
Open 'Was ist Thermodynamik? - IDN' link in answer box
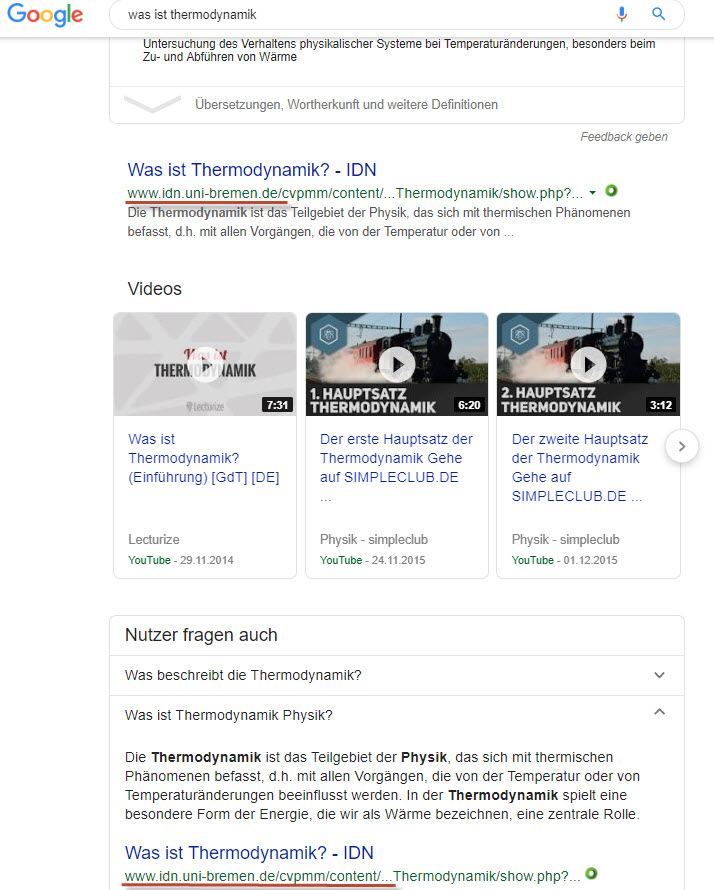249,853
